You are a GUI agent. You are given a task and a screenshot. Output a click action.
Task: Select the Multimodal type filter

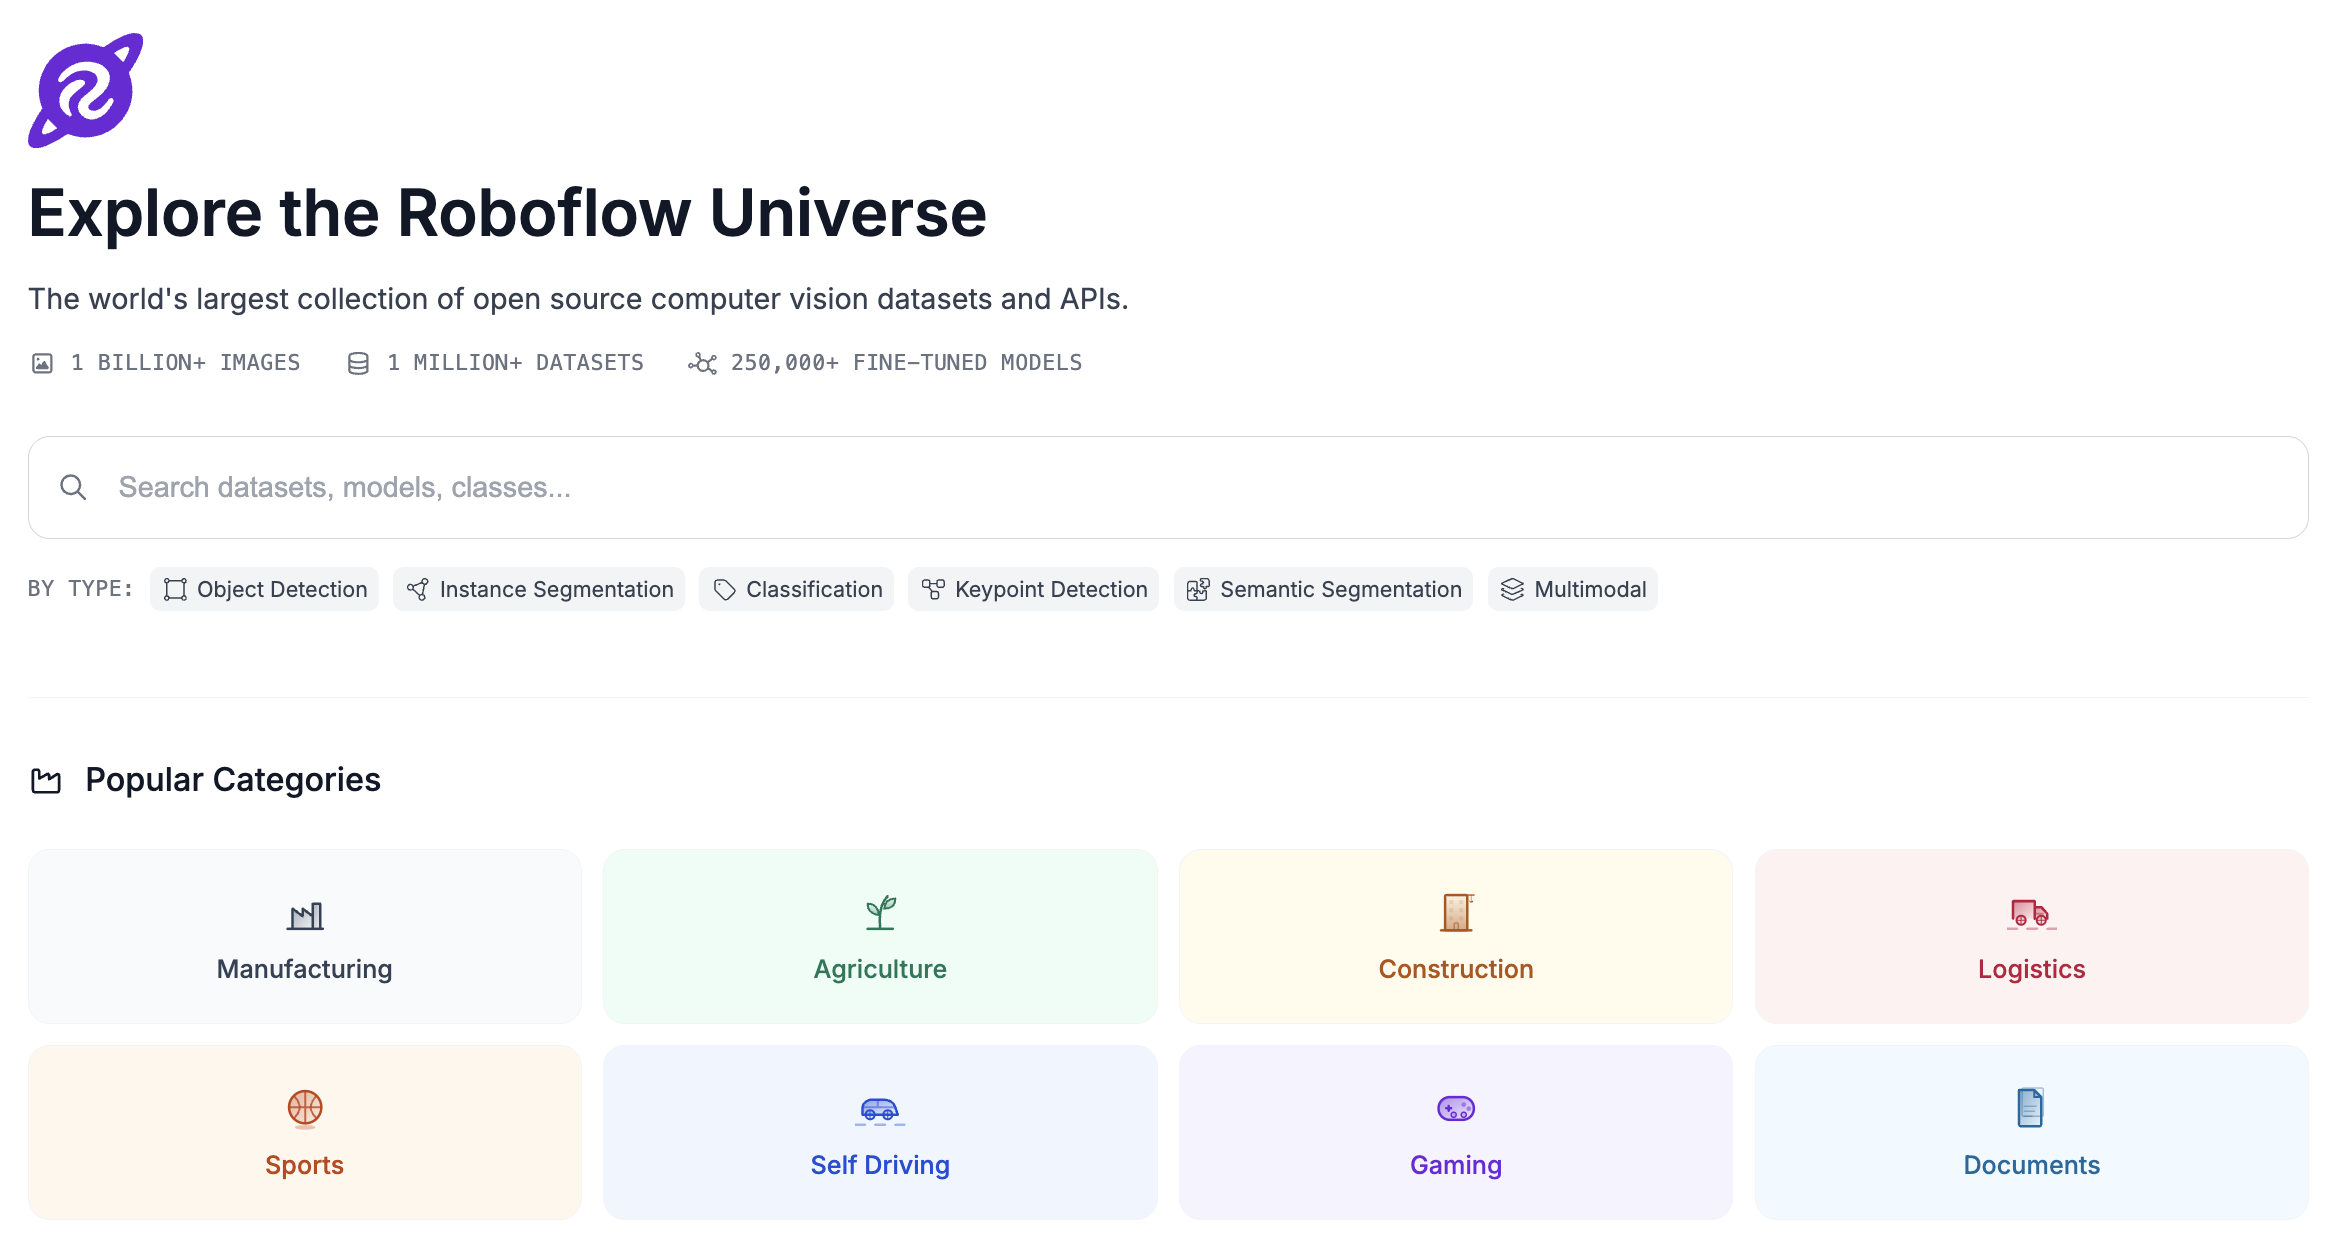(1573, 590)
